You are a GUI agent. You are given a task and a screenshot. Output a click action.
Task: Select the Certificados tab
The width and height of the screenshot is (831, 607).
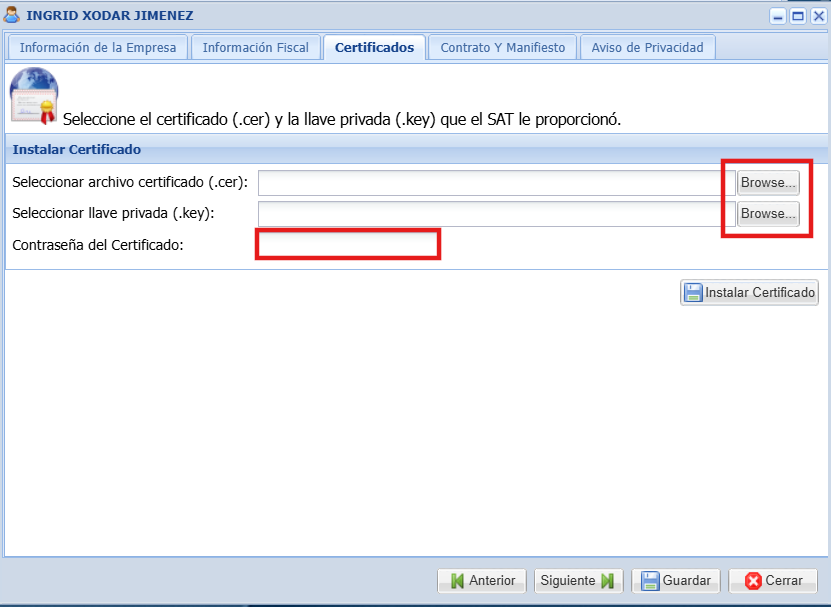(x=374, y=48)
